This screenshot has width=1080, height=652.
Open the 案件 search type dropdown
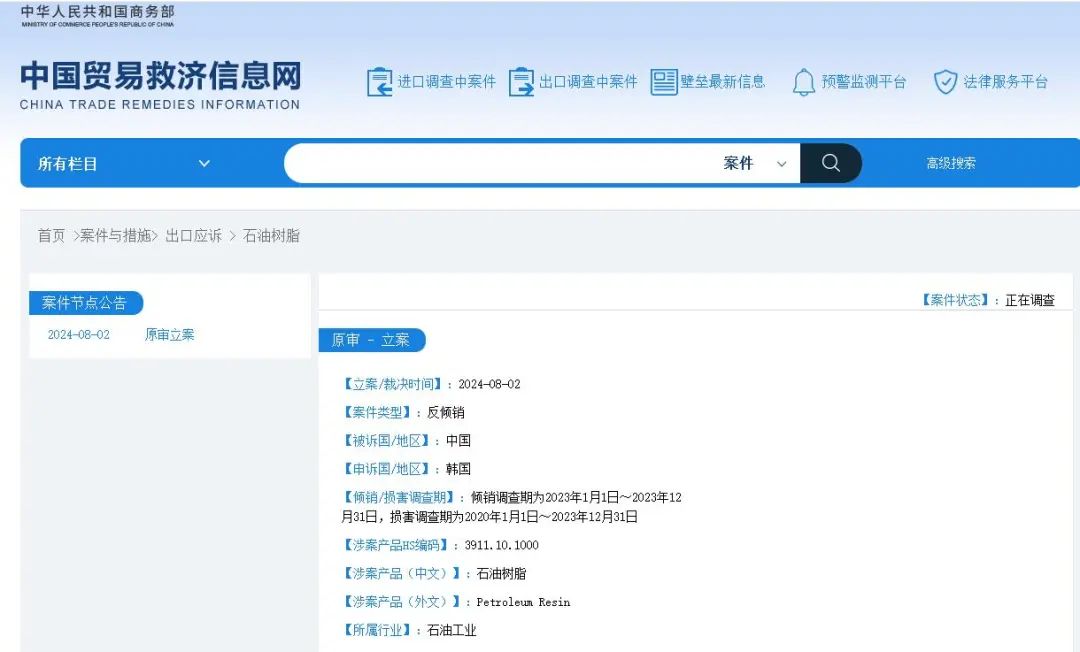[x=754, y=163]
